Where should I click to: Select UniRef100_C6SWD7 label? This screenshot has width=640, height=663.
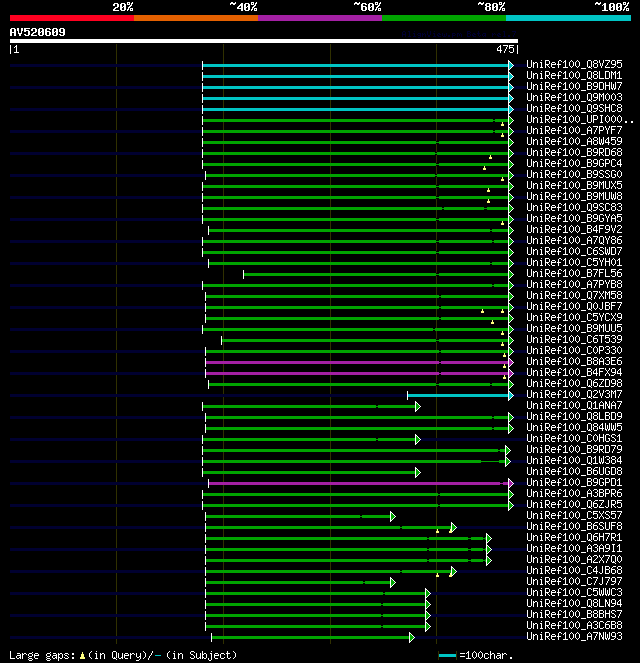point(574,251)
